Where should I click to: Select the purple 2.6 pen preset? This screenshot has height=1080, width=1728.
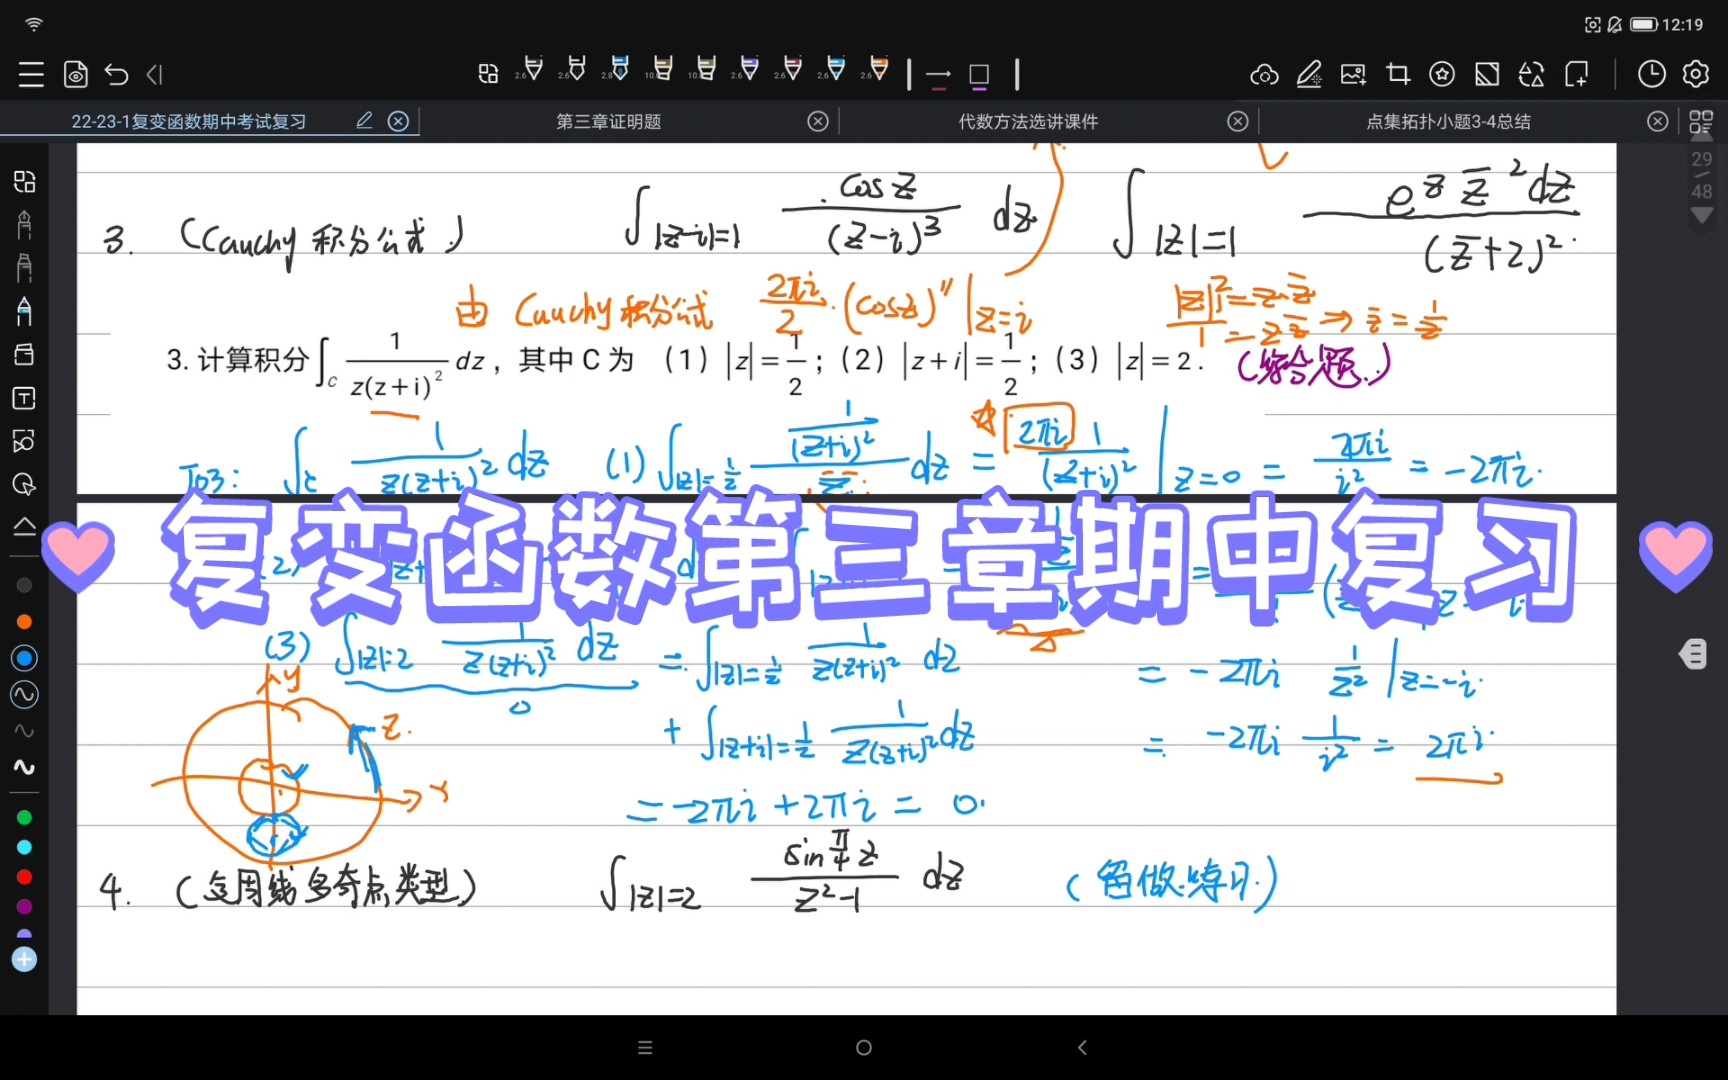click(x=747, y=69)
